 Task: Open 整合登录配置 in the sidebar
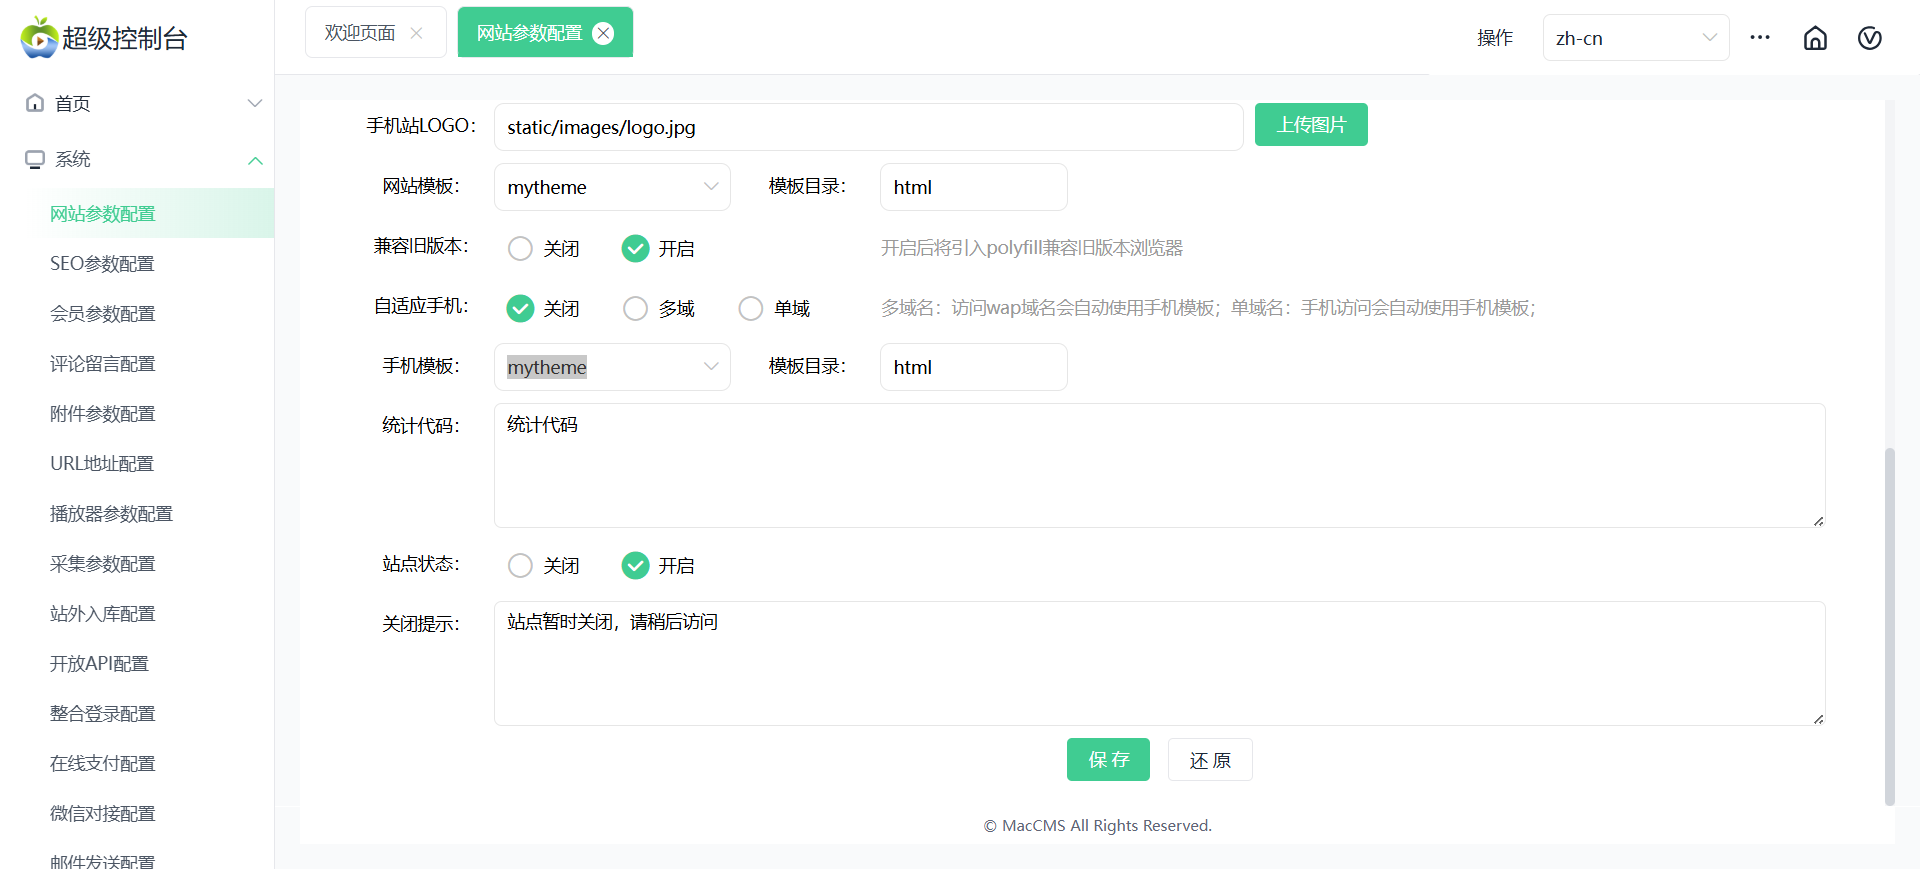137,713
